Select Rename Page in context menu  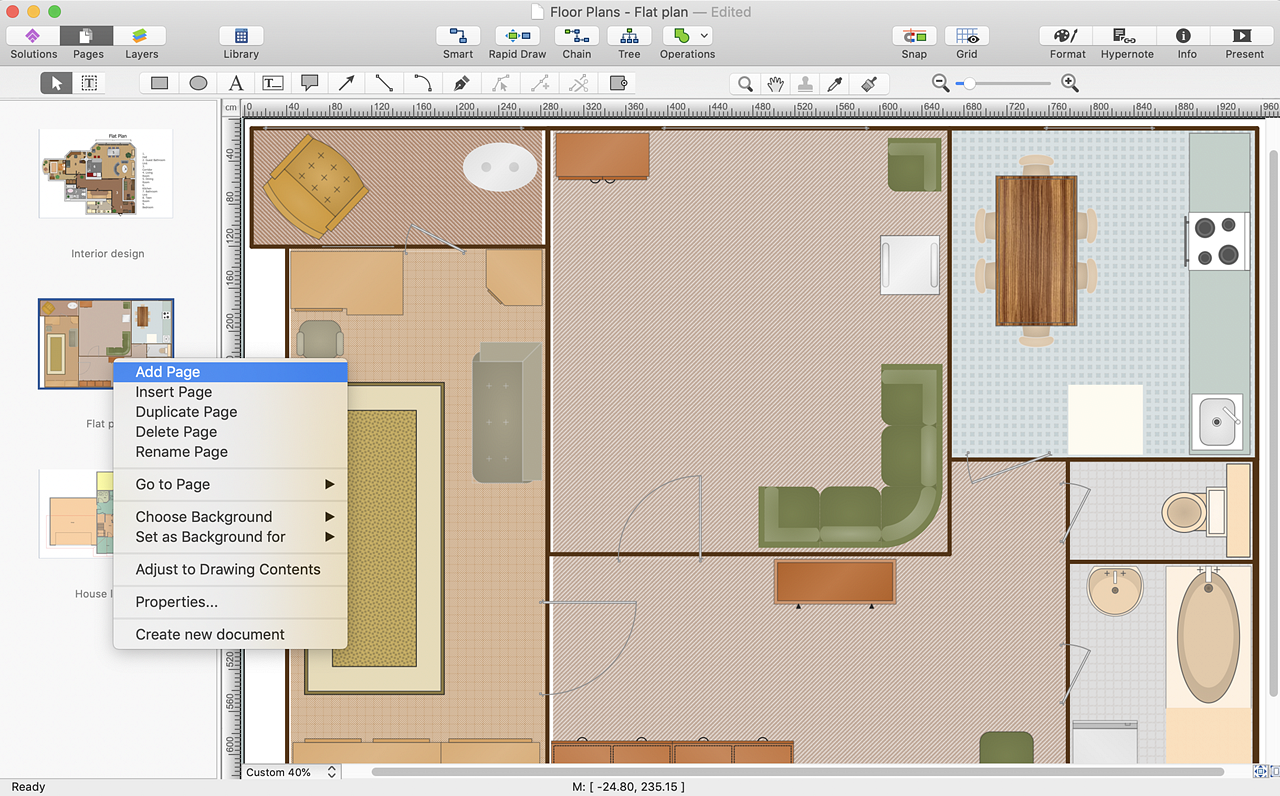click(x=181, y=452)
